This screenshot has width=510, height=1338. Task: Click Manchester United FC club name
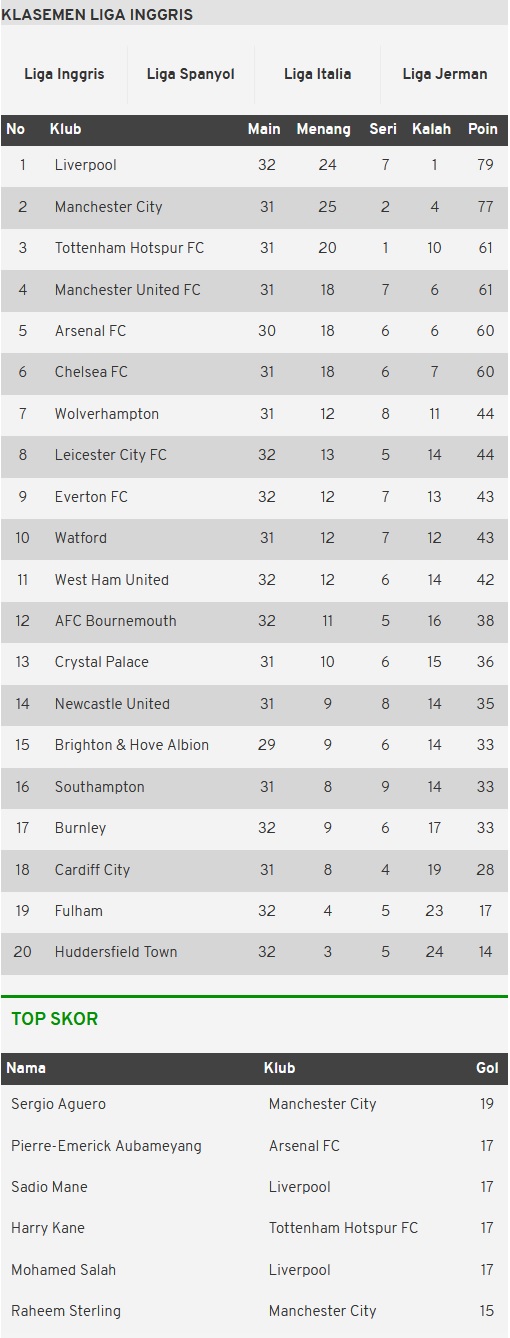(127, 290)
